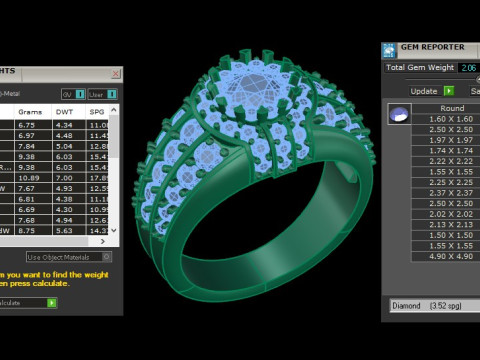This screenshot has height=360, width=480.
Task: Click the vertical scrollbar thumb in weights table
Action: (x=114, y=137)
